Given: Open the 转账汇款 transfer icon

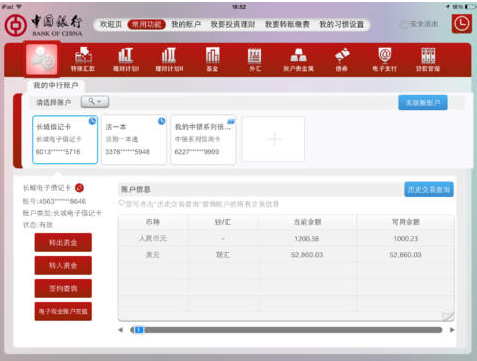Looking at the screenshot, I should point(83,60).
